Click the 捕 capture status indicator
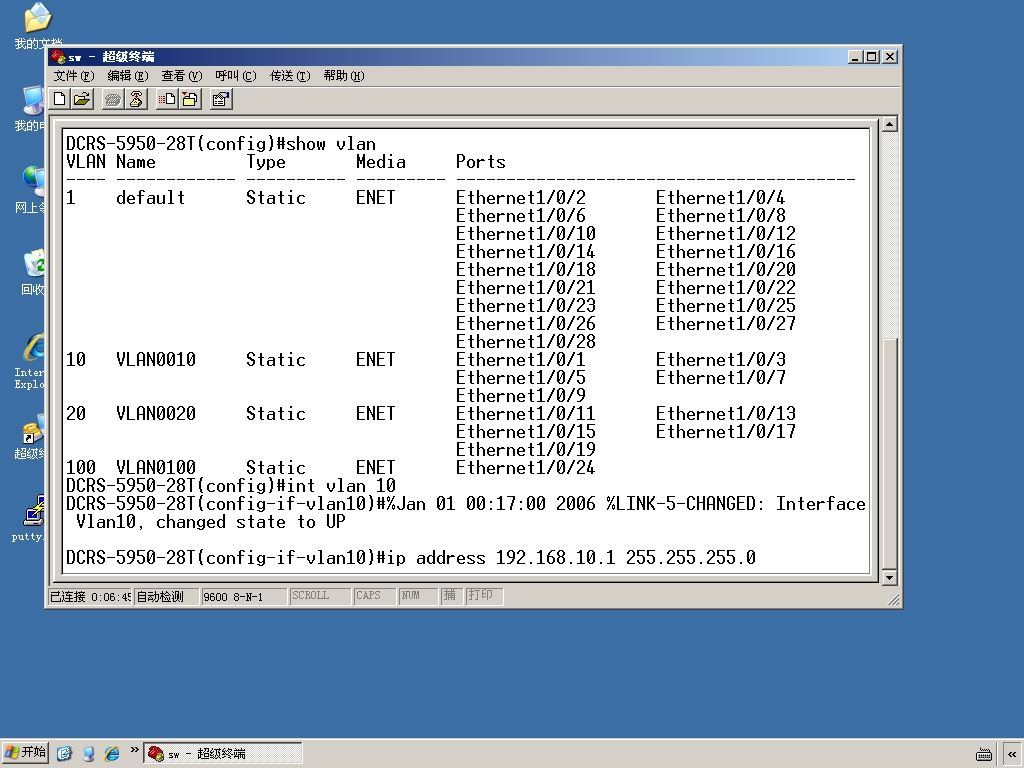This screenshot has height=768, width=1024. [450, 596]
